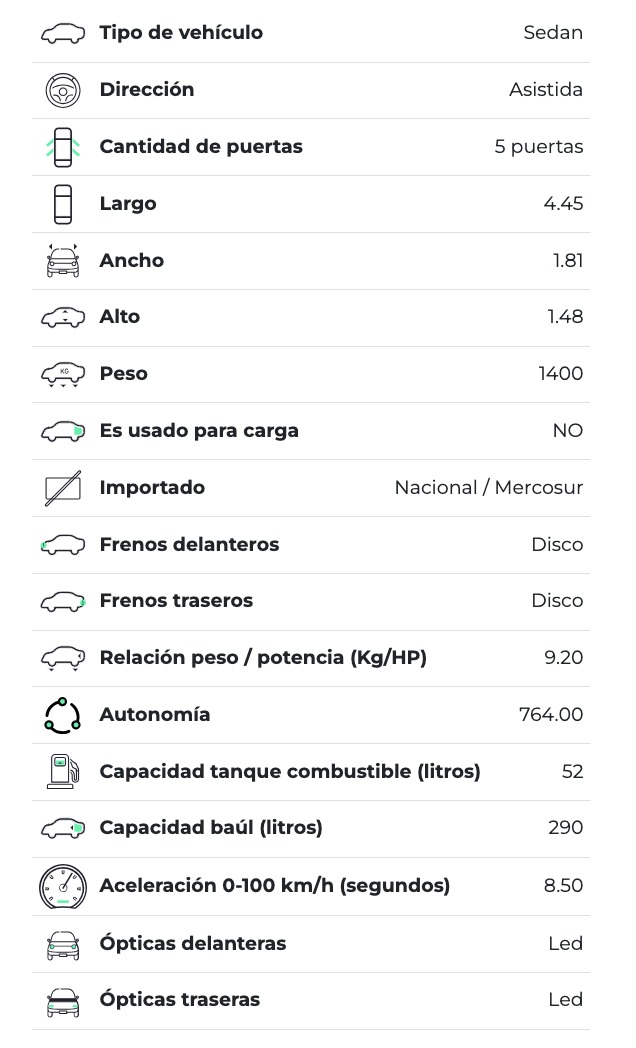Click the steering wheel icon for Dirección
Screen dimensions: 636x1048
point(63,91)
